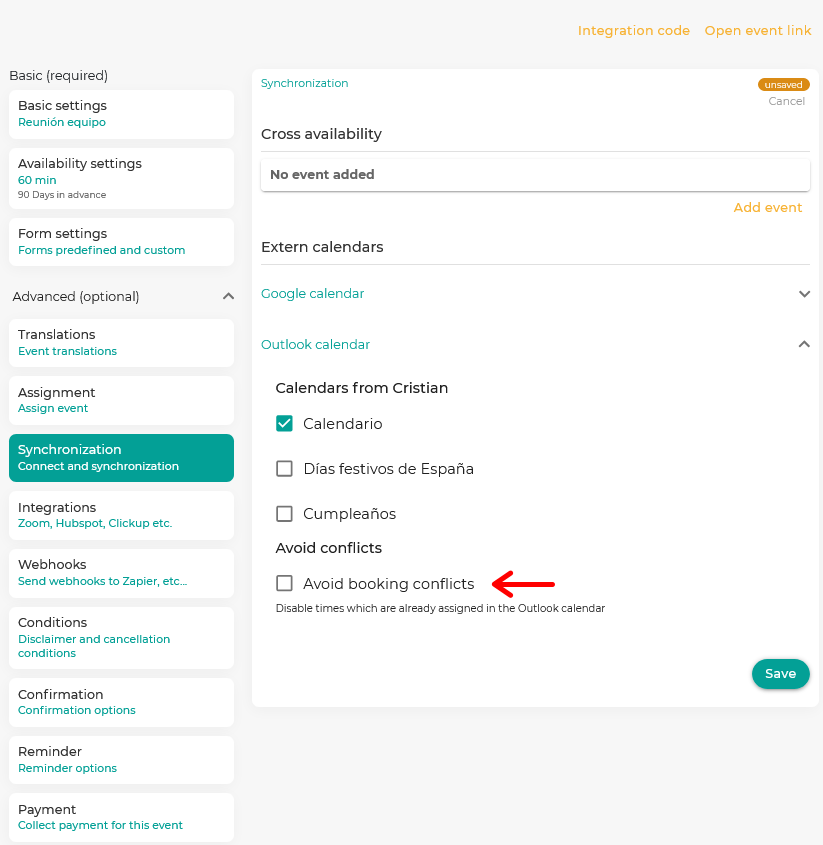Uncheck the Calendario checkbox
This screenshot has height=845, width=823.
pos(284,424)
